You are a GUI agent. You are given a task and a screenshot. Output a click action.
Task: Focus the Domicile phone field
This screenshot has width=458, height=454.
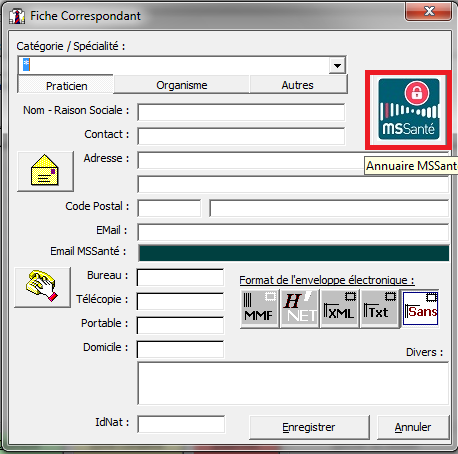click(180, 350)
